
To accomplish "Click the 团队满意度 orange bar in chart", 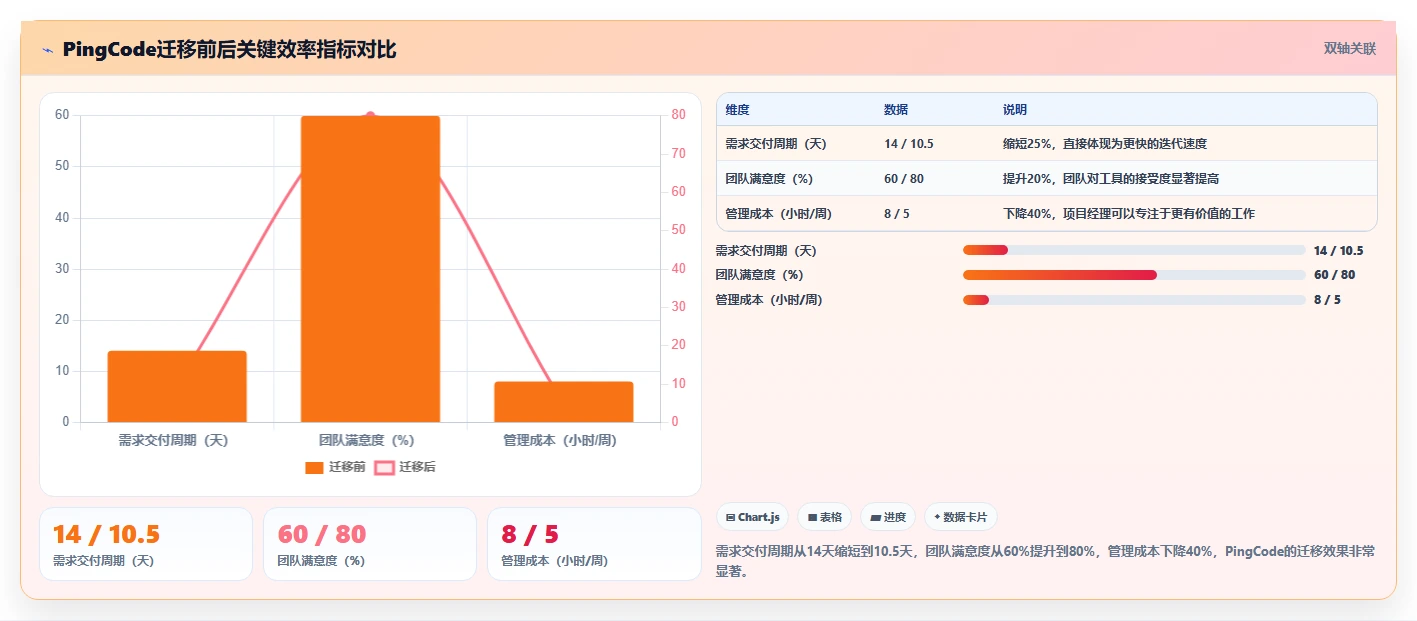I will pos(370,269).
